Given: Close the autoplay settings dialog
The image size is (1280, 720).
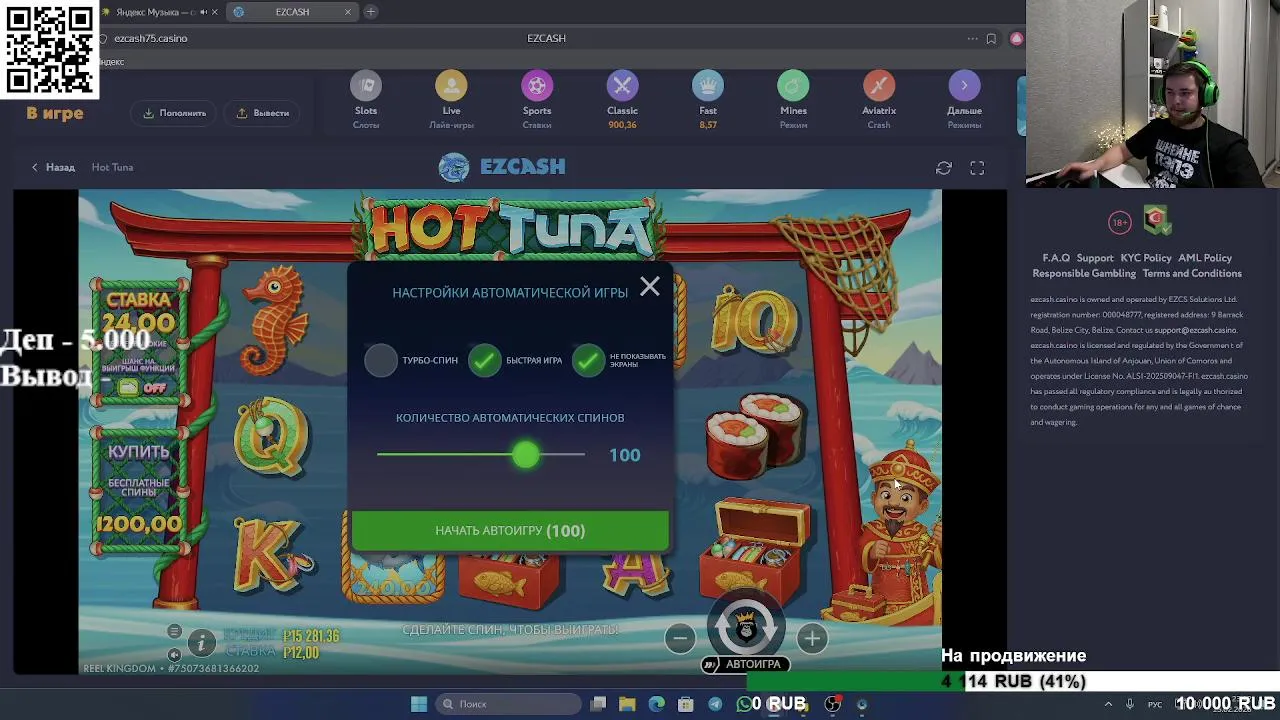Looking at the screenshot, I should (650, 287).
